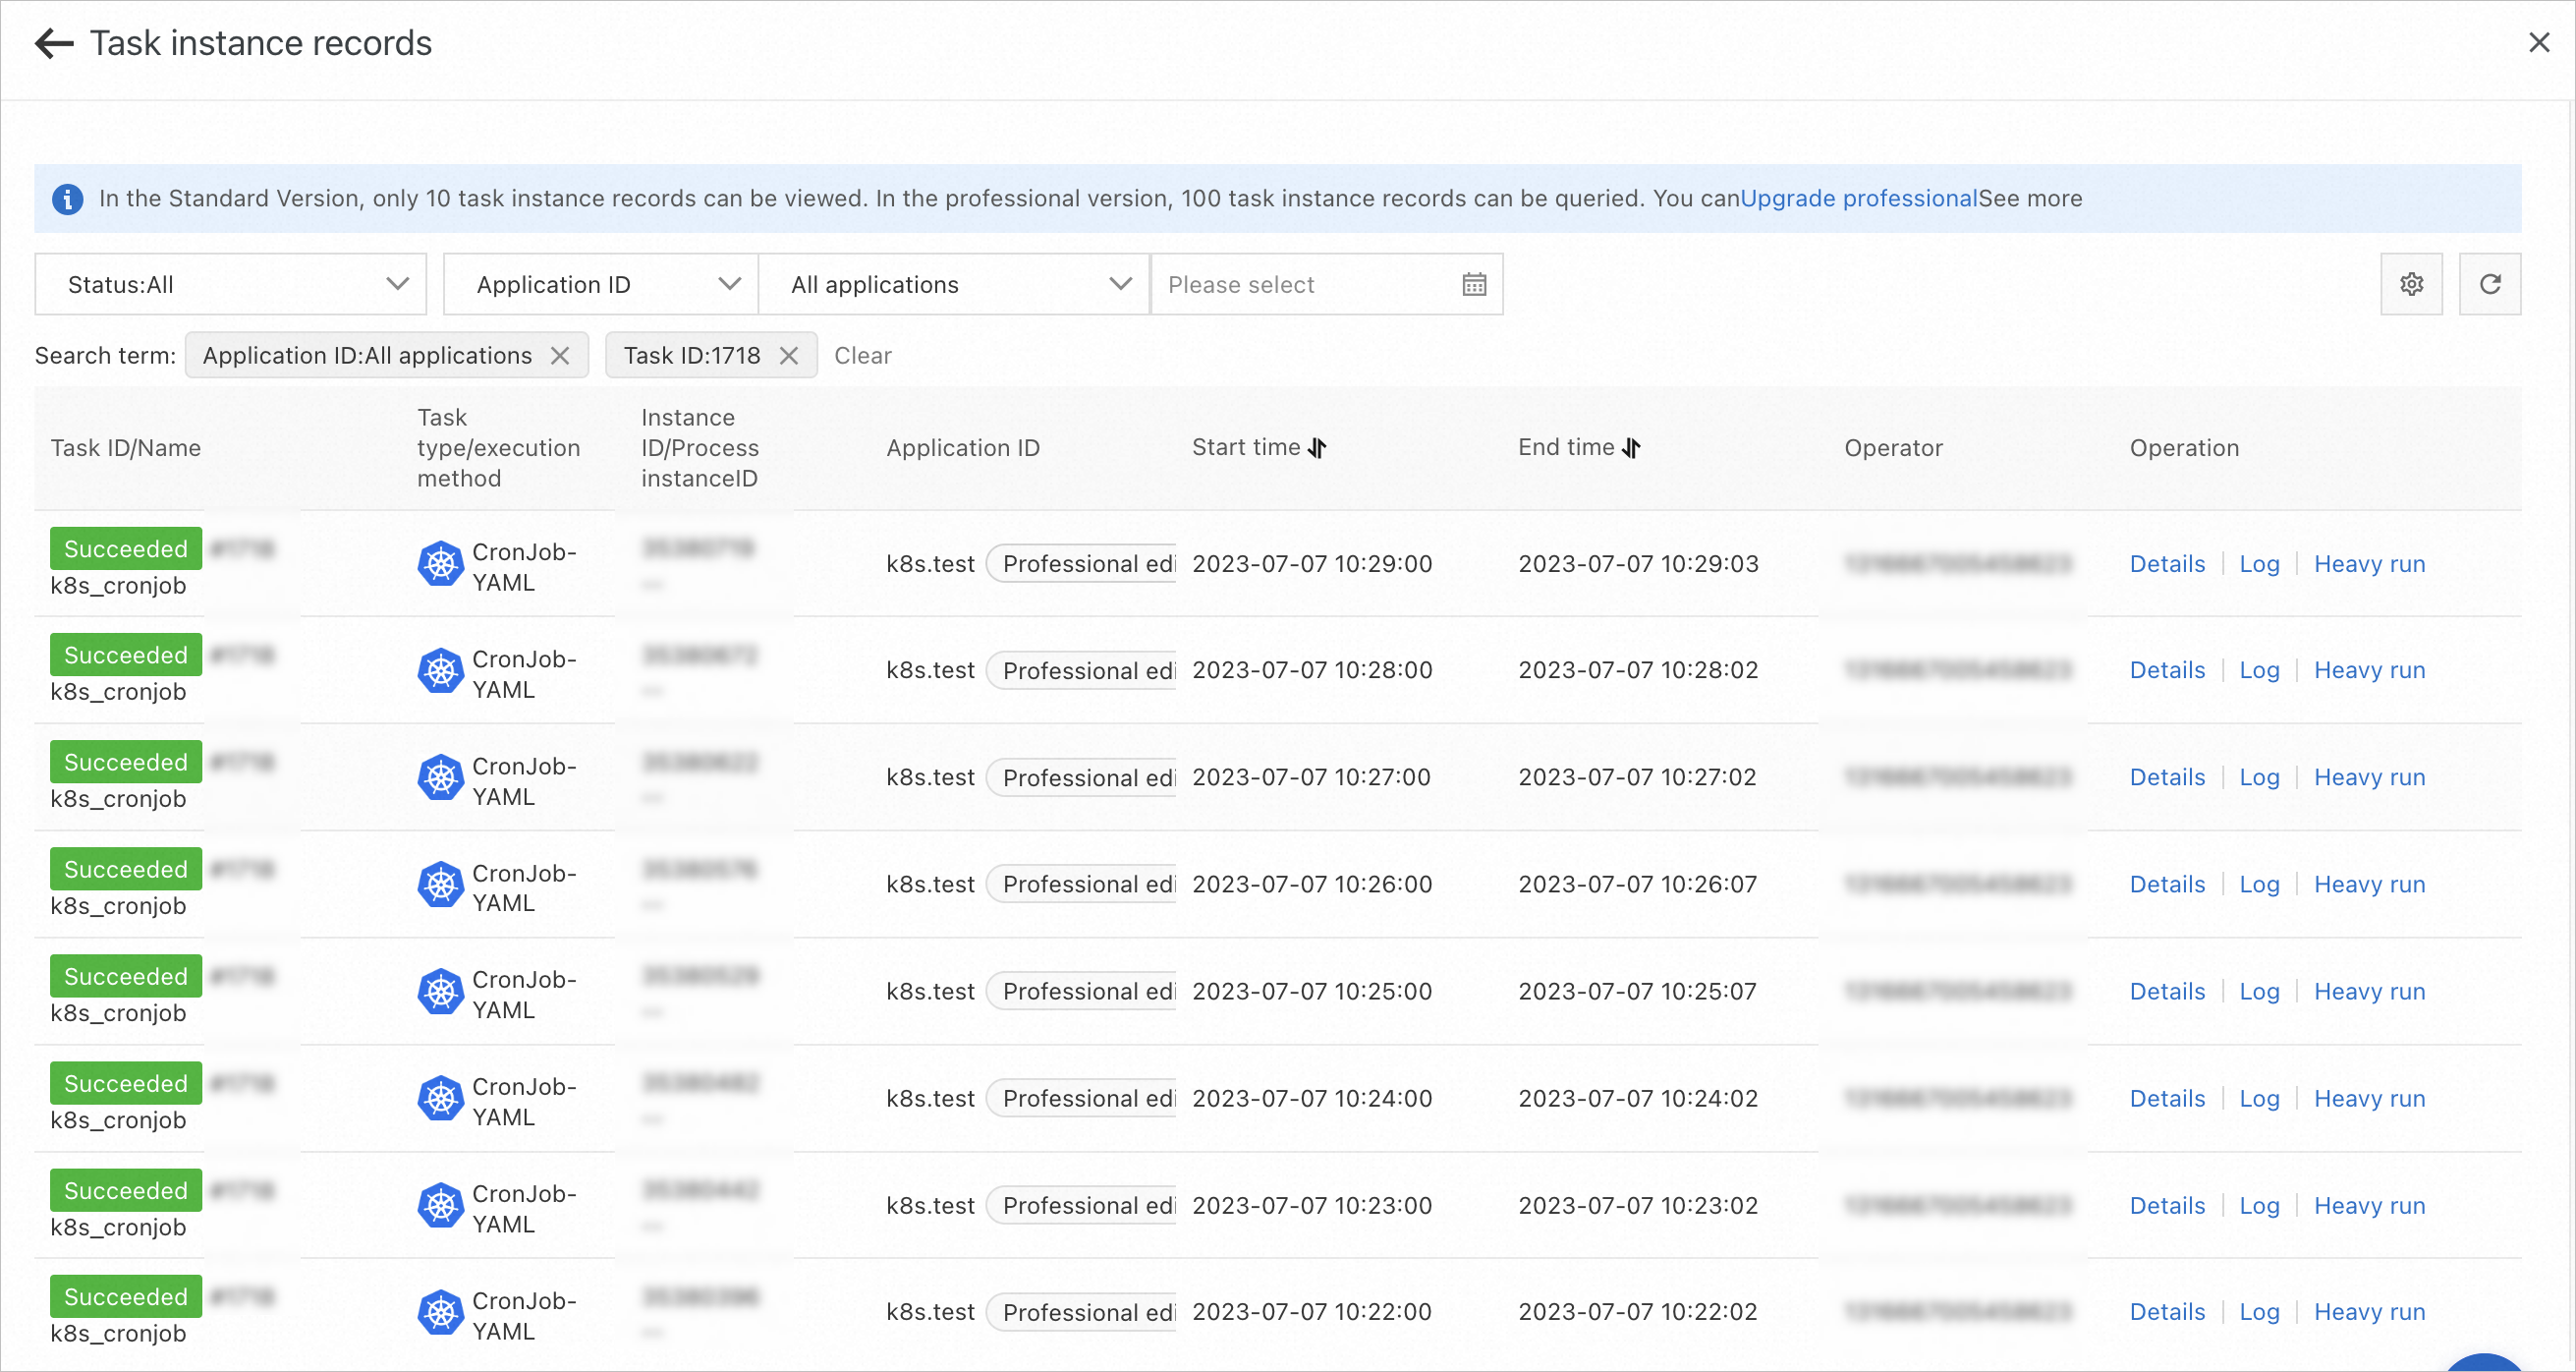Remove the Application ID:All applications search tag
This screenshot has height=1372, width=2576.
click(560, 356)
